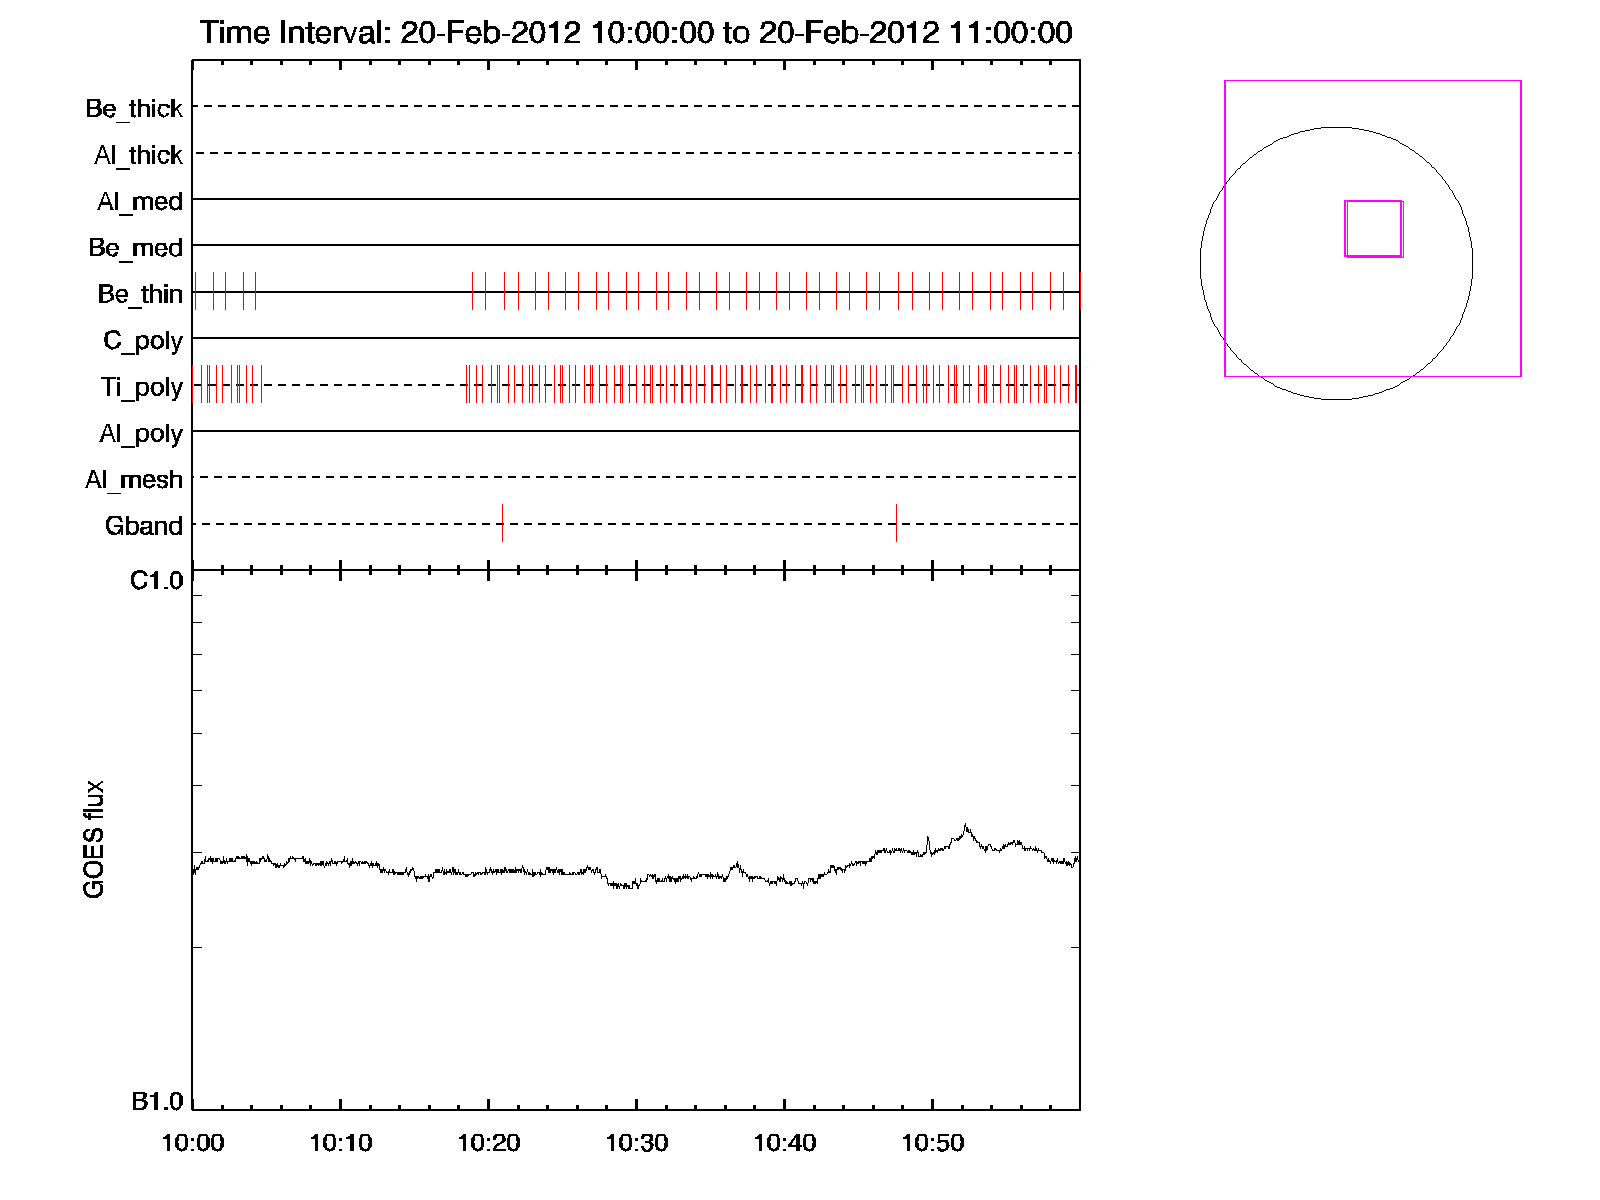Click the Be_thin filter label

tap(140, 294)
